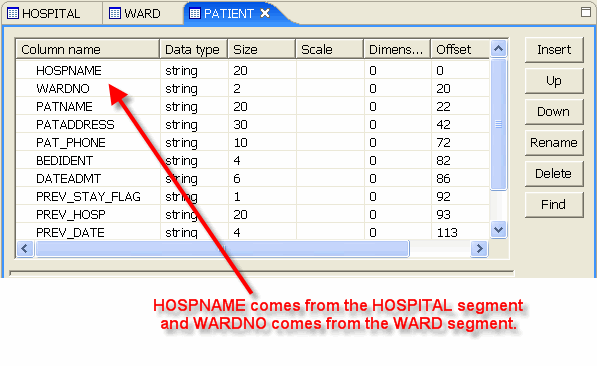The image size is (597, 366).
Task: Click the Size cell 30 of PATADDRESS
Action: [262, 125]
